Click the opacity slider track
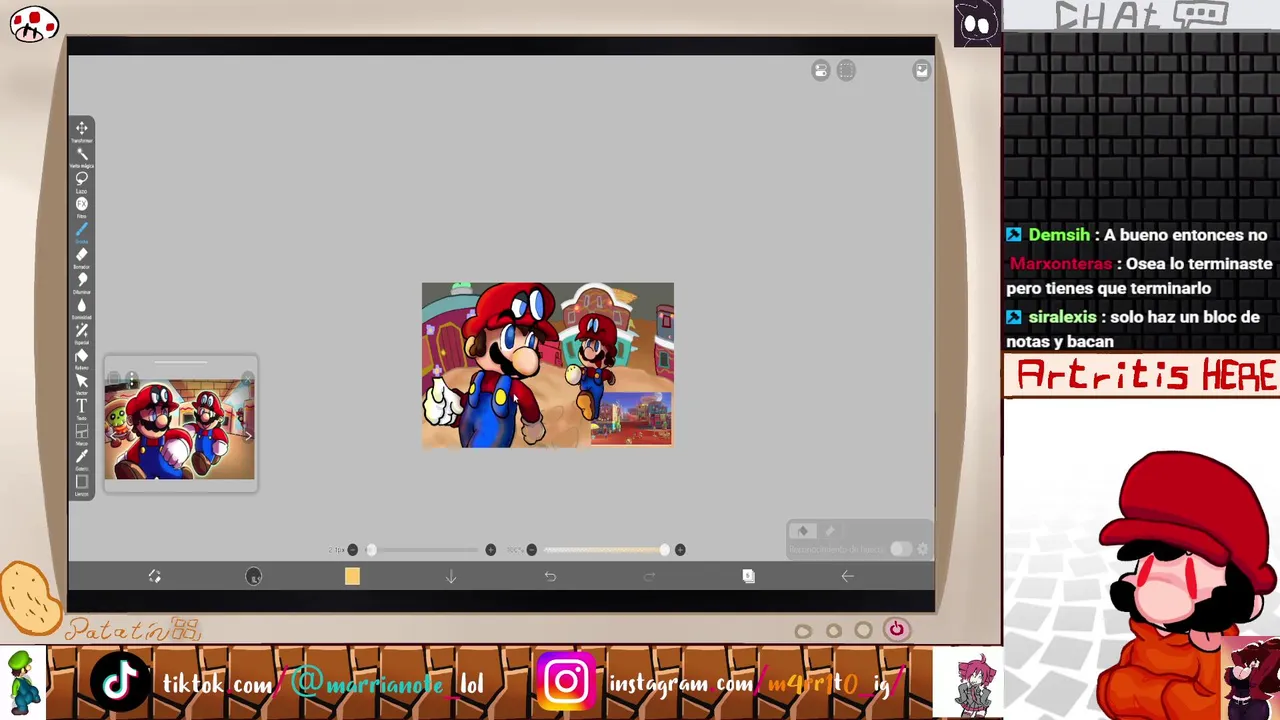The height and width of the screenshot is (720, 1280). [605, 550]
